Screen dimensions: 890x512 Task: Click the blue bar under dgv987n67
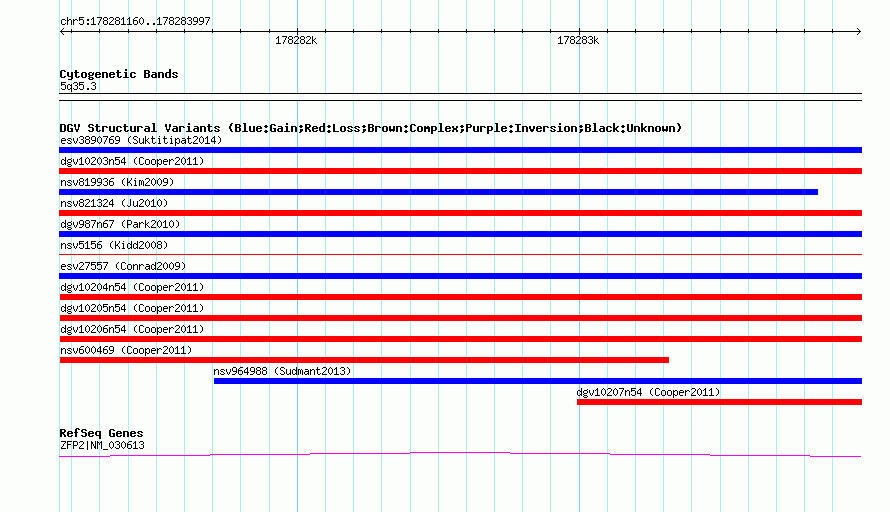click(460, 234)
